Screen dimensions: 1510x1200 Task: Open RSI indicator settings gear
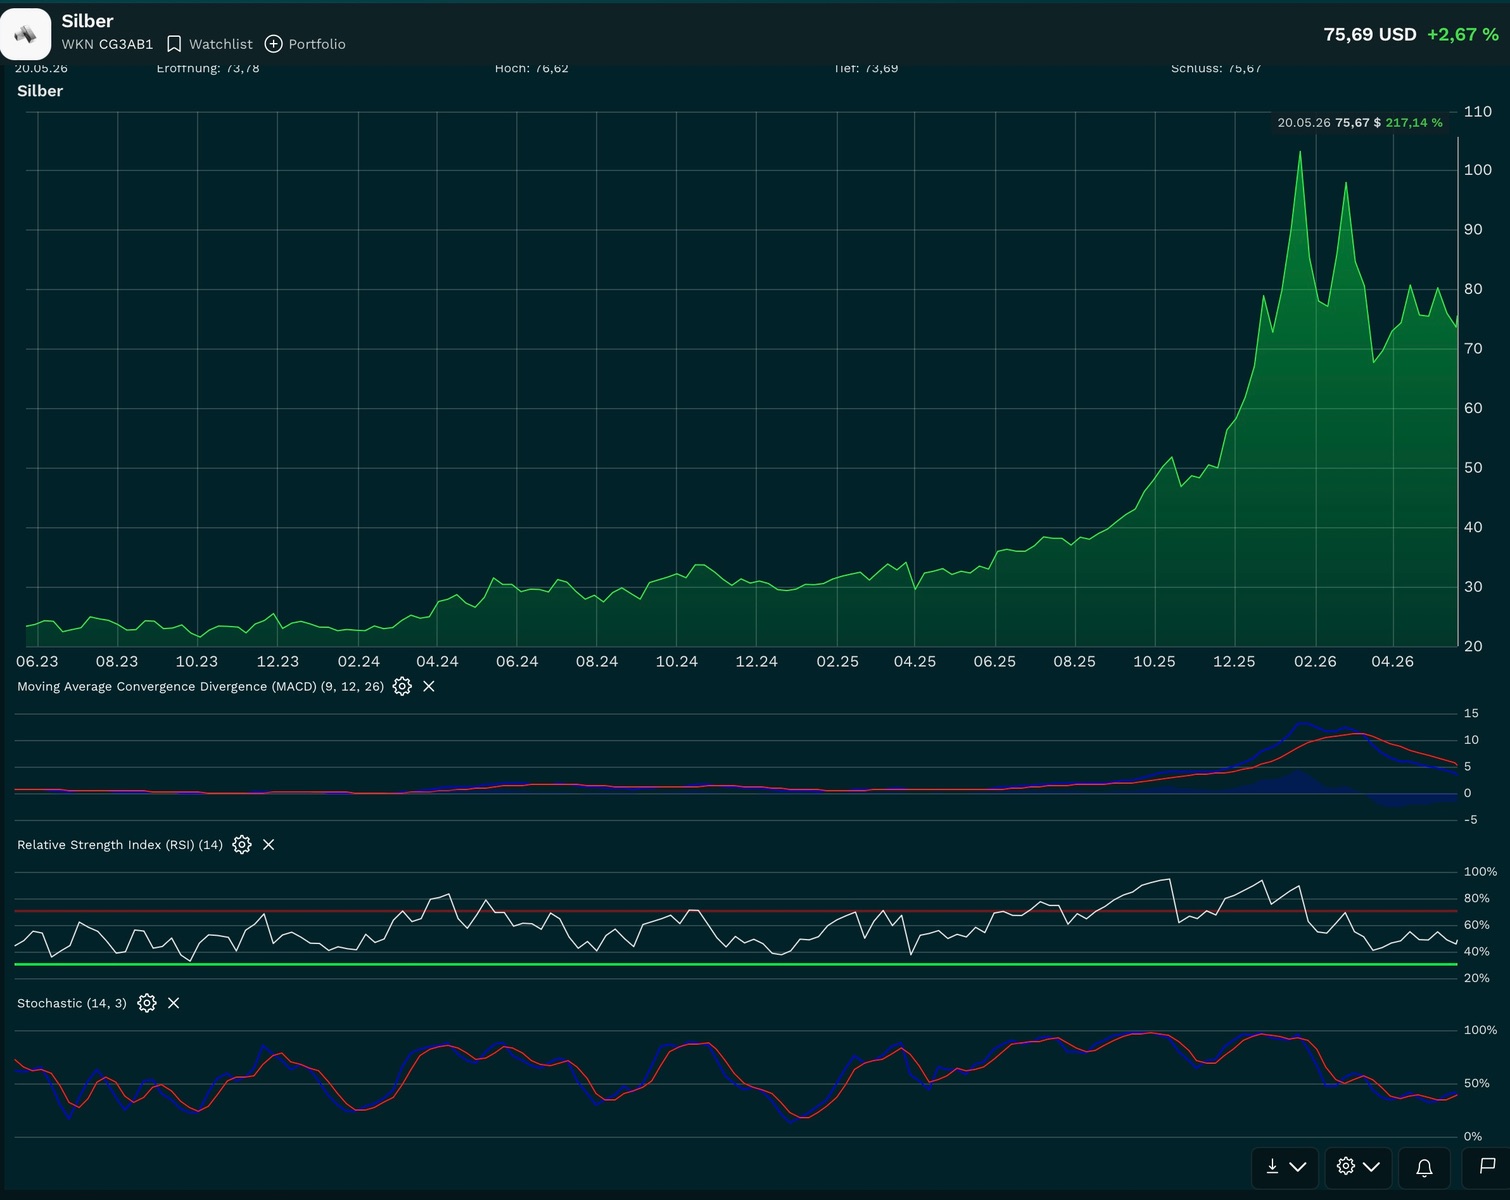click(241, 845)
